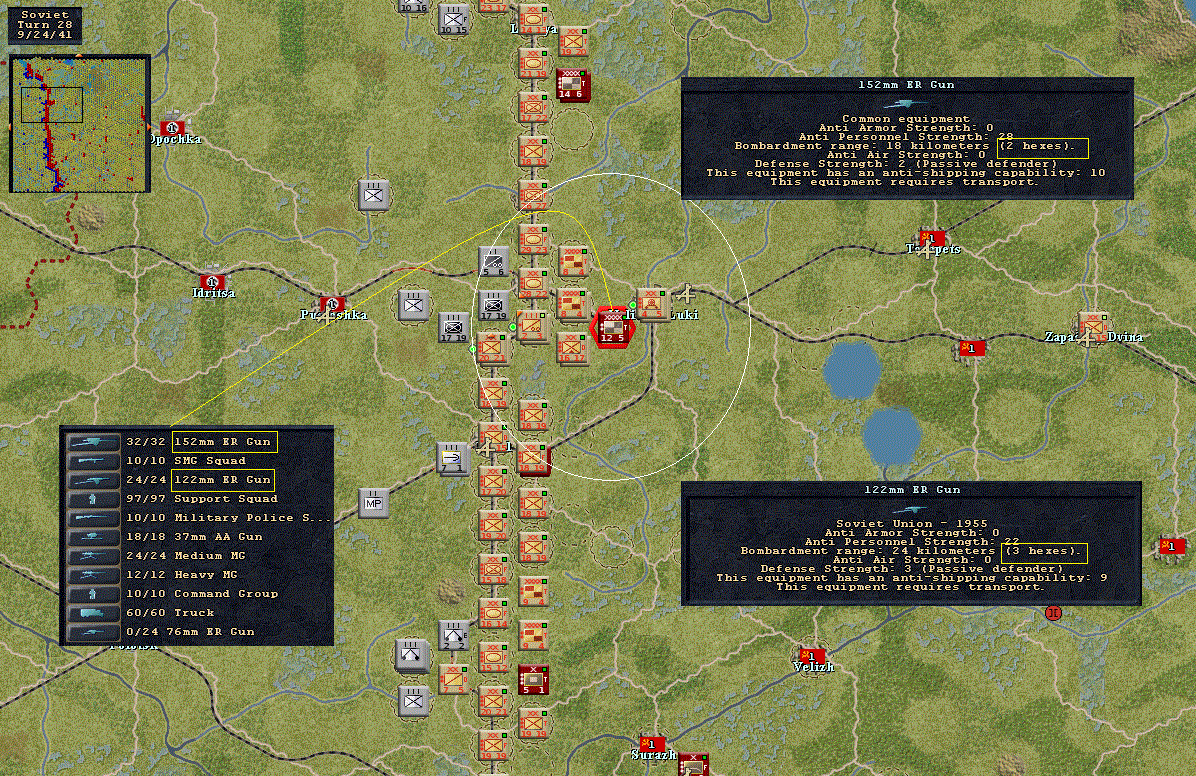Click the Military Police S... equipment row
Screen dimensions: 1196x776
[197, 518]
